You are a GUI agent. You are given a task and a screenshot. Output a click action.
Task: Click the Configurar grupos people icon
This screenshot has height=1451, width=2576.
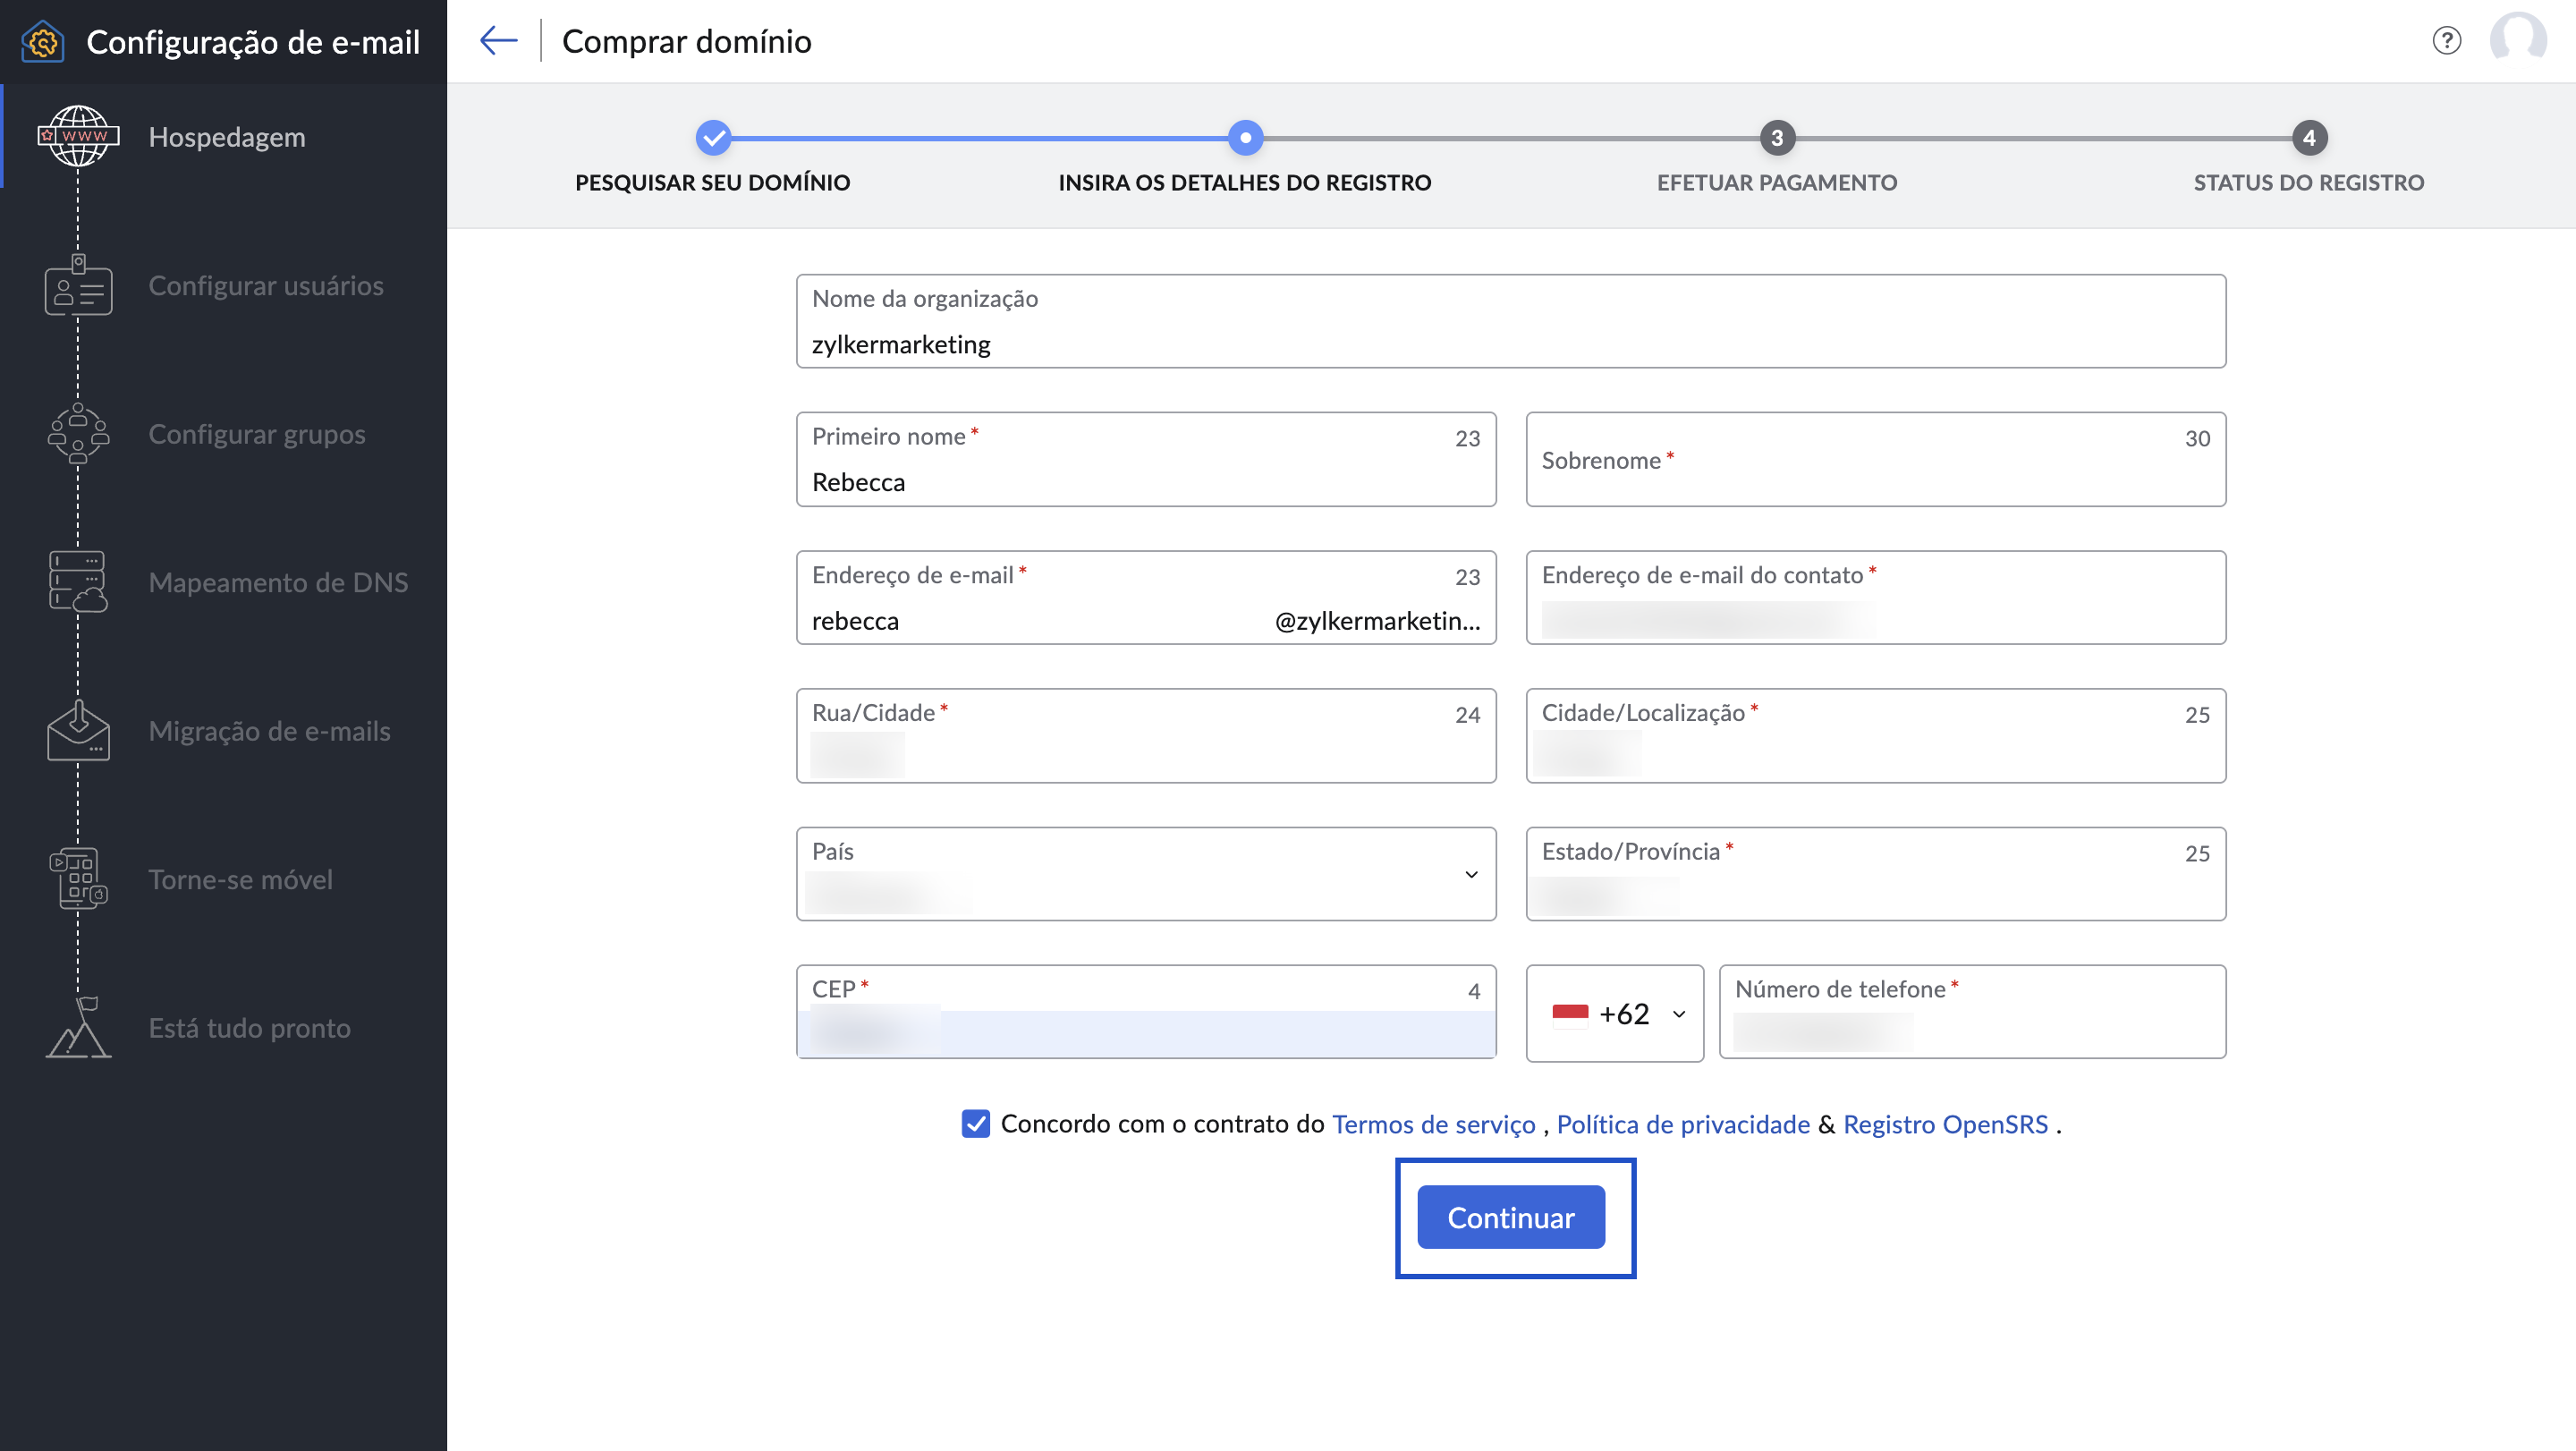pos(78,433)
